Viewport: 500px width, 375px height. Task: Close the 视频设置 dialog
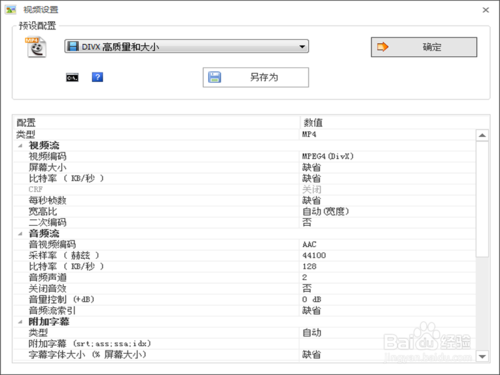coord(486,10)
